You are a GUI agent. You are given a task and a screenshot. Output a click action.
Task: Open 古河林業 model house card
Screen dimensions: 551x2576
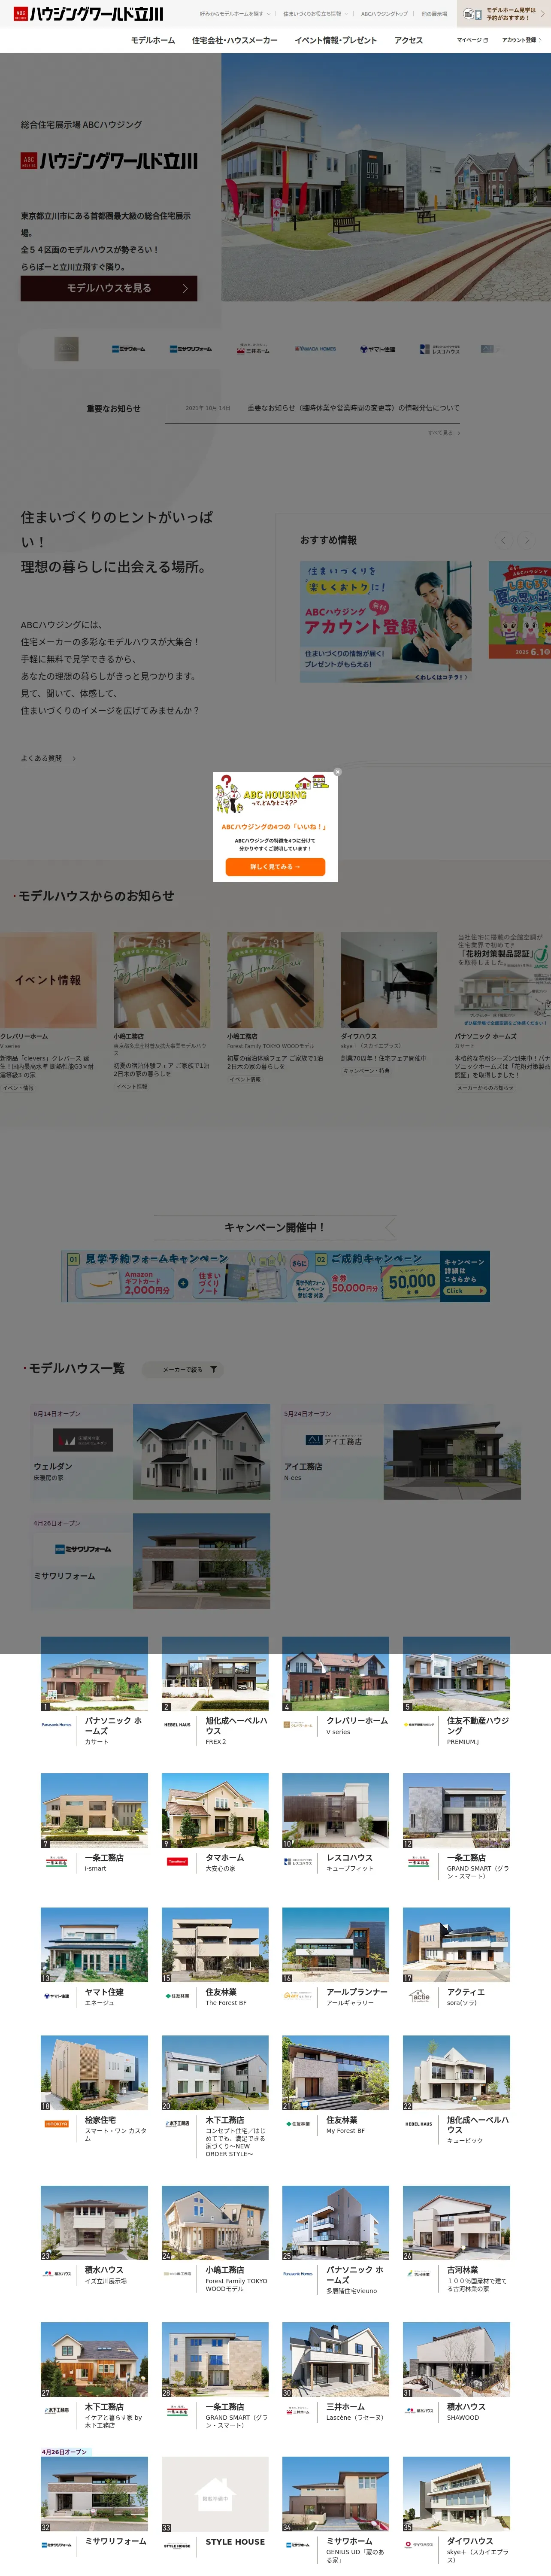(x=457, y=2240)
